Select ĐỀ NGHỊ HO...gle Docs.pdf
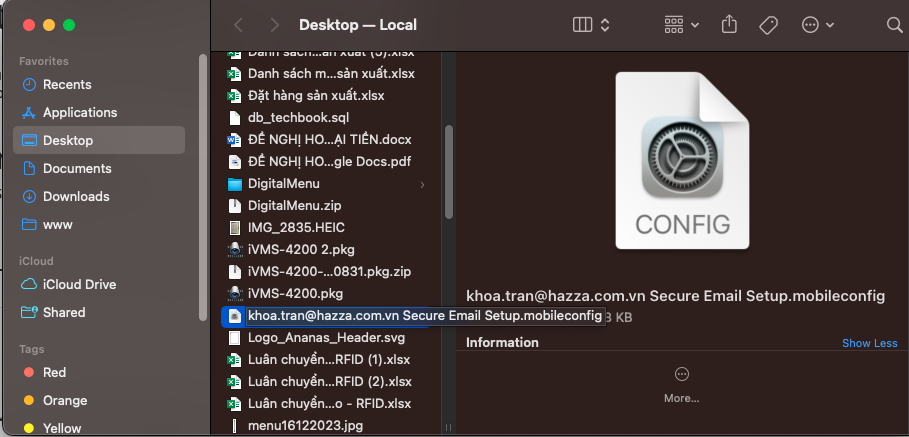909x437 pixels. point(326,161)
